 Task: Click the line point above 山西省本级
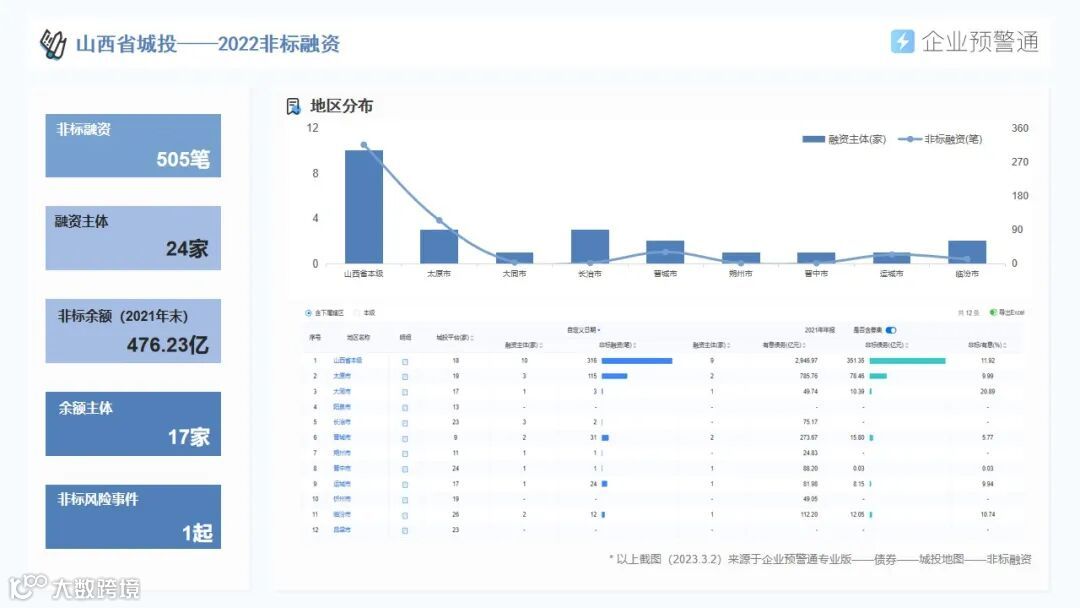pos(364,145)
